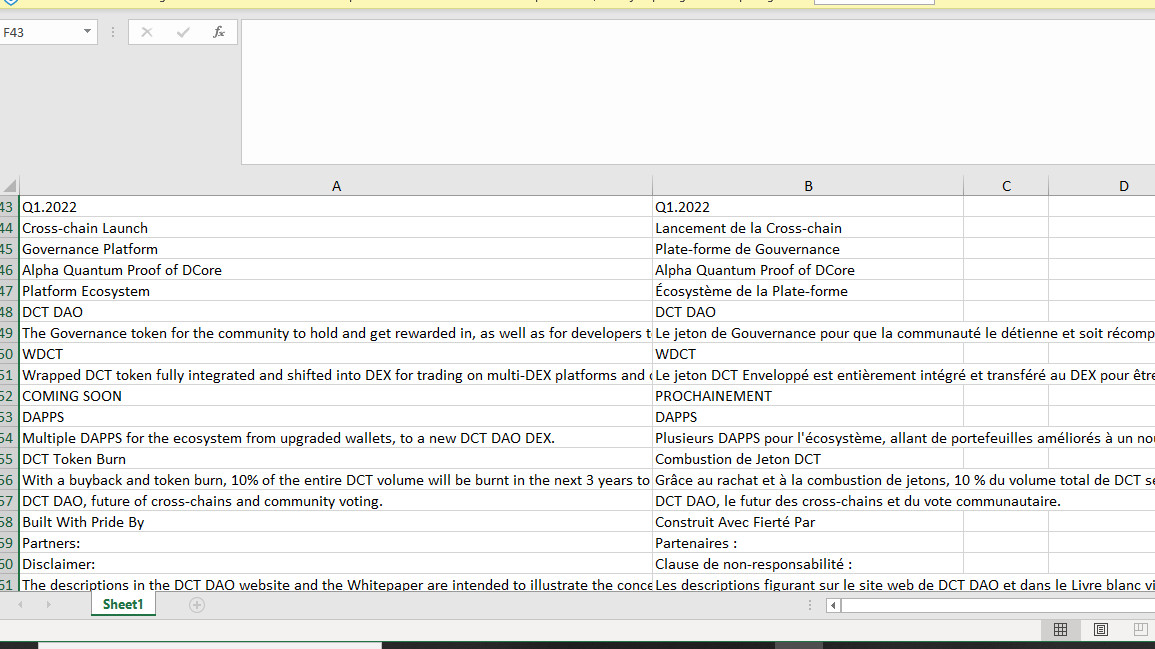Switch to Page Layout view icon
The width and height of the screenshot is (1155, 649).
click(1100, 629)
